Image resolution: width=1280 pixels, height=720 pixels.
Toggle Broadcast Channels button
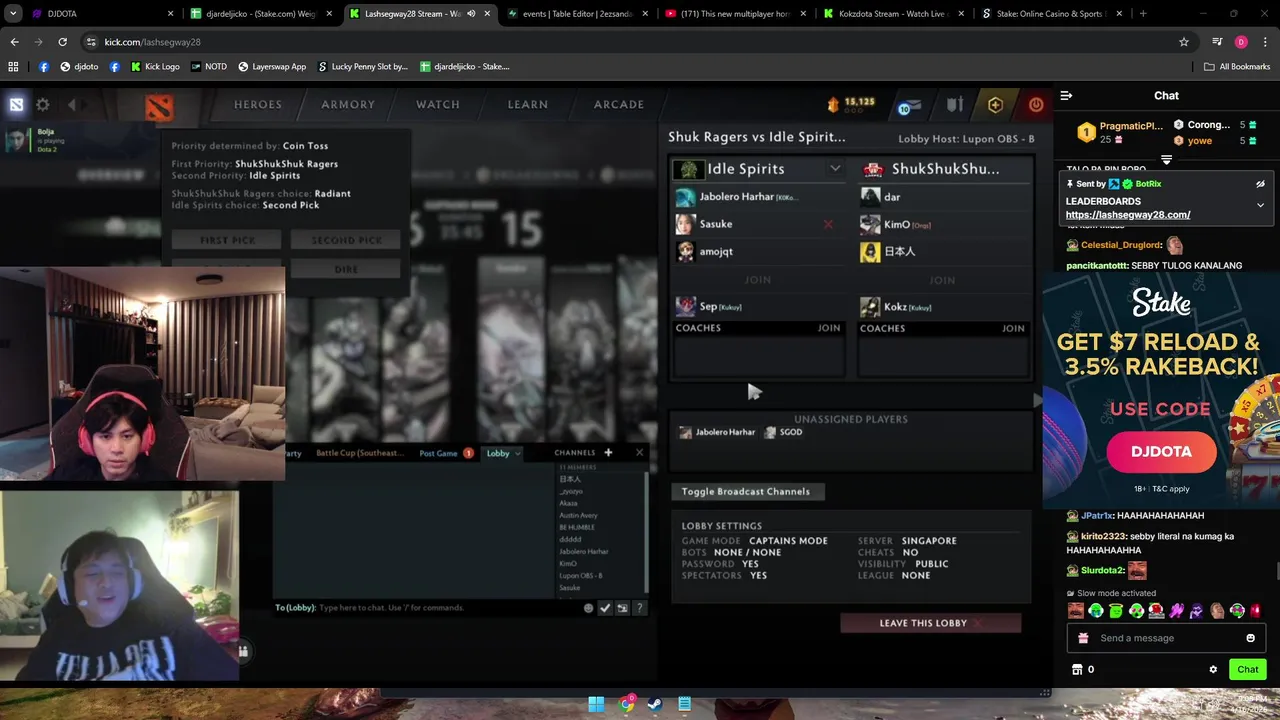746,491
